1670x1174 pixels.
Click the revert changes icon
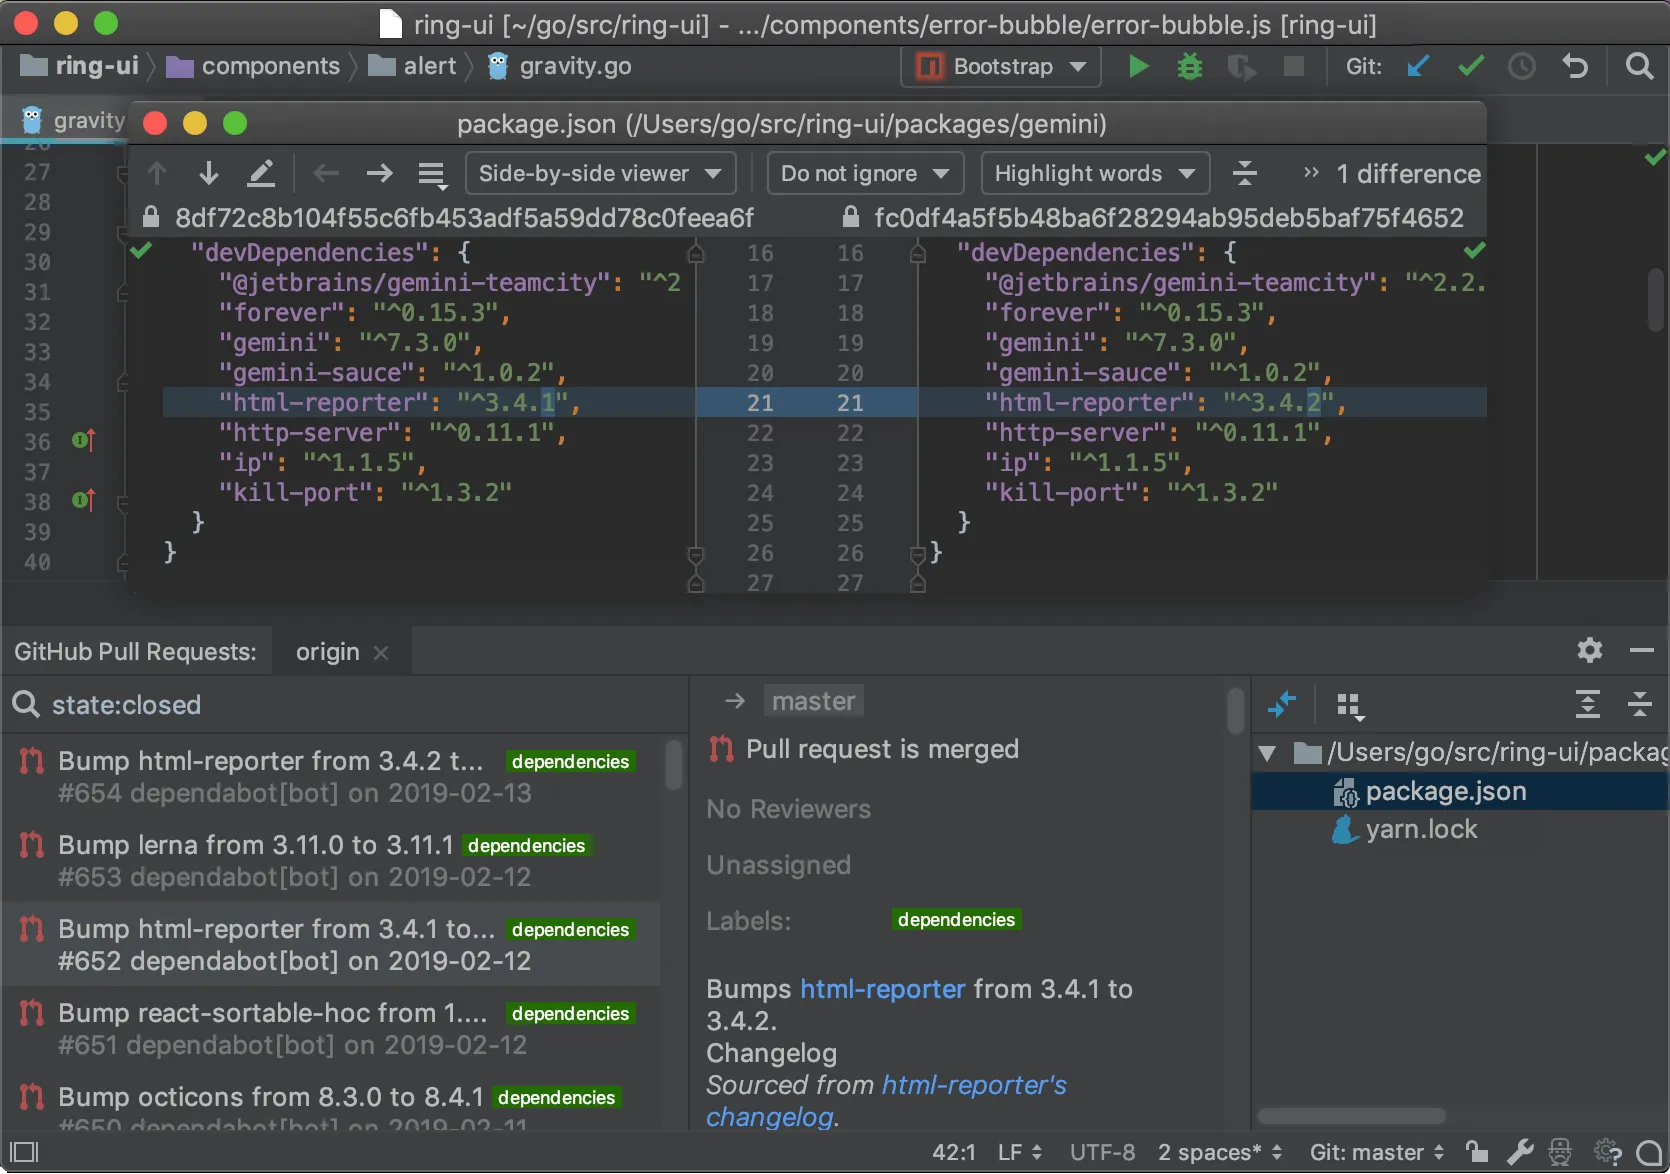(1575, 67)
